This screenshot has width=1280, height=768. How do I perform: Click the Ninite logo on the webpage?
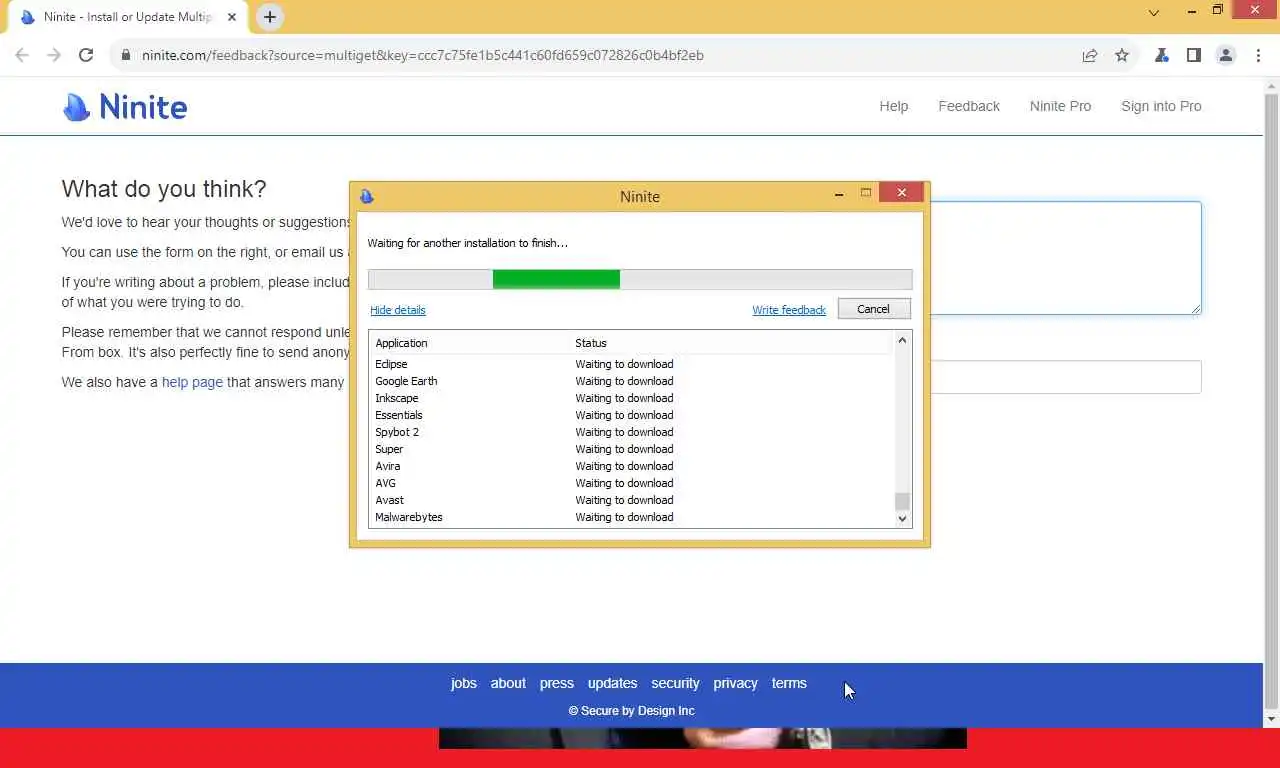(125, 106)
